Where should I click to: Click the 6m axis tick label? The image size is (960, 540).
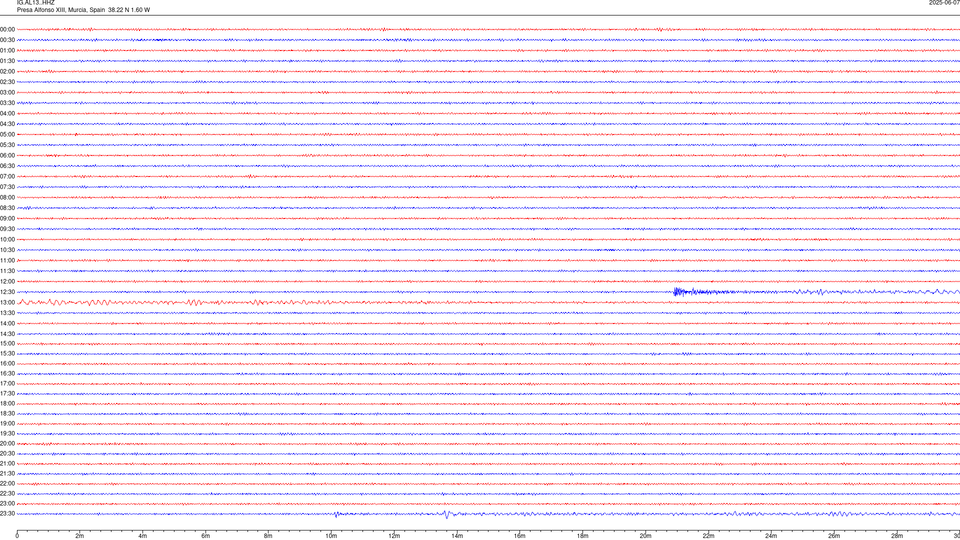click(x=206, y=536)
